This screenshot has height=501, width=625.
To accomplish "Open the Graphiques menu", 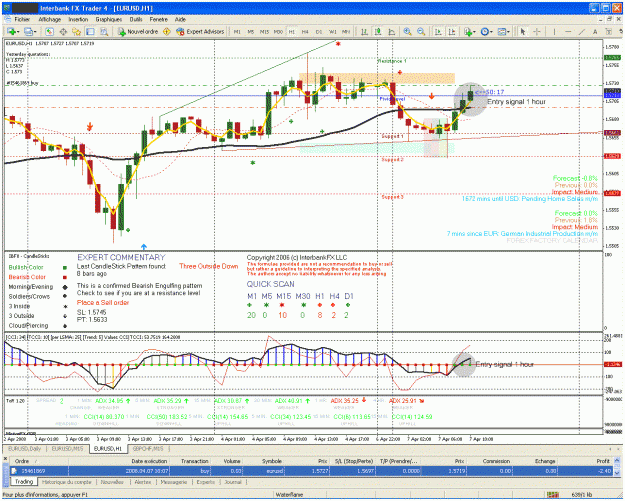I will 109,19.
